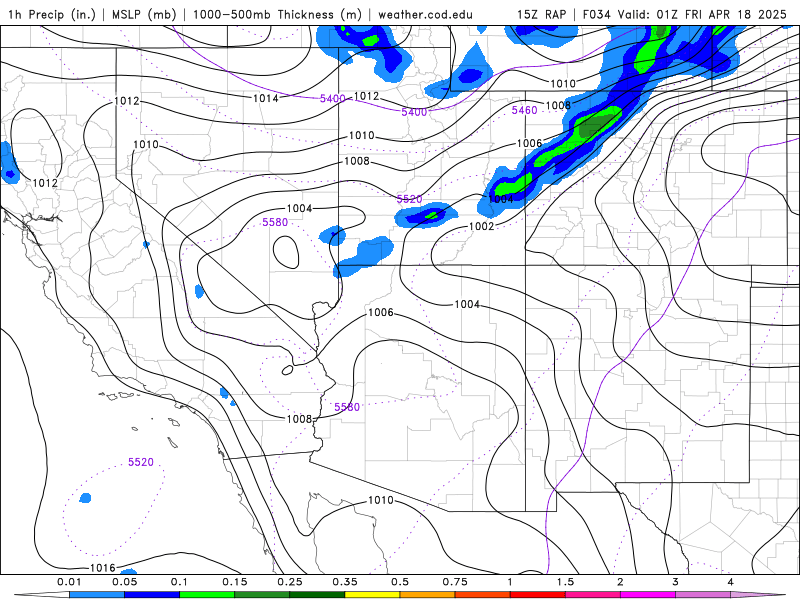Screen dimensions: 800x600
Task: Click the 0.05 legend value
Action: point(124,582)
